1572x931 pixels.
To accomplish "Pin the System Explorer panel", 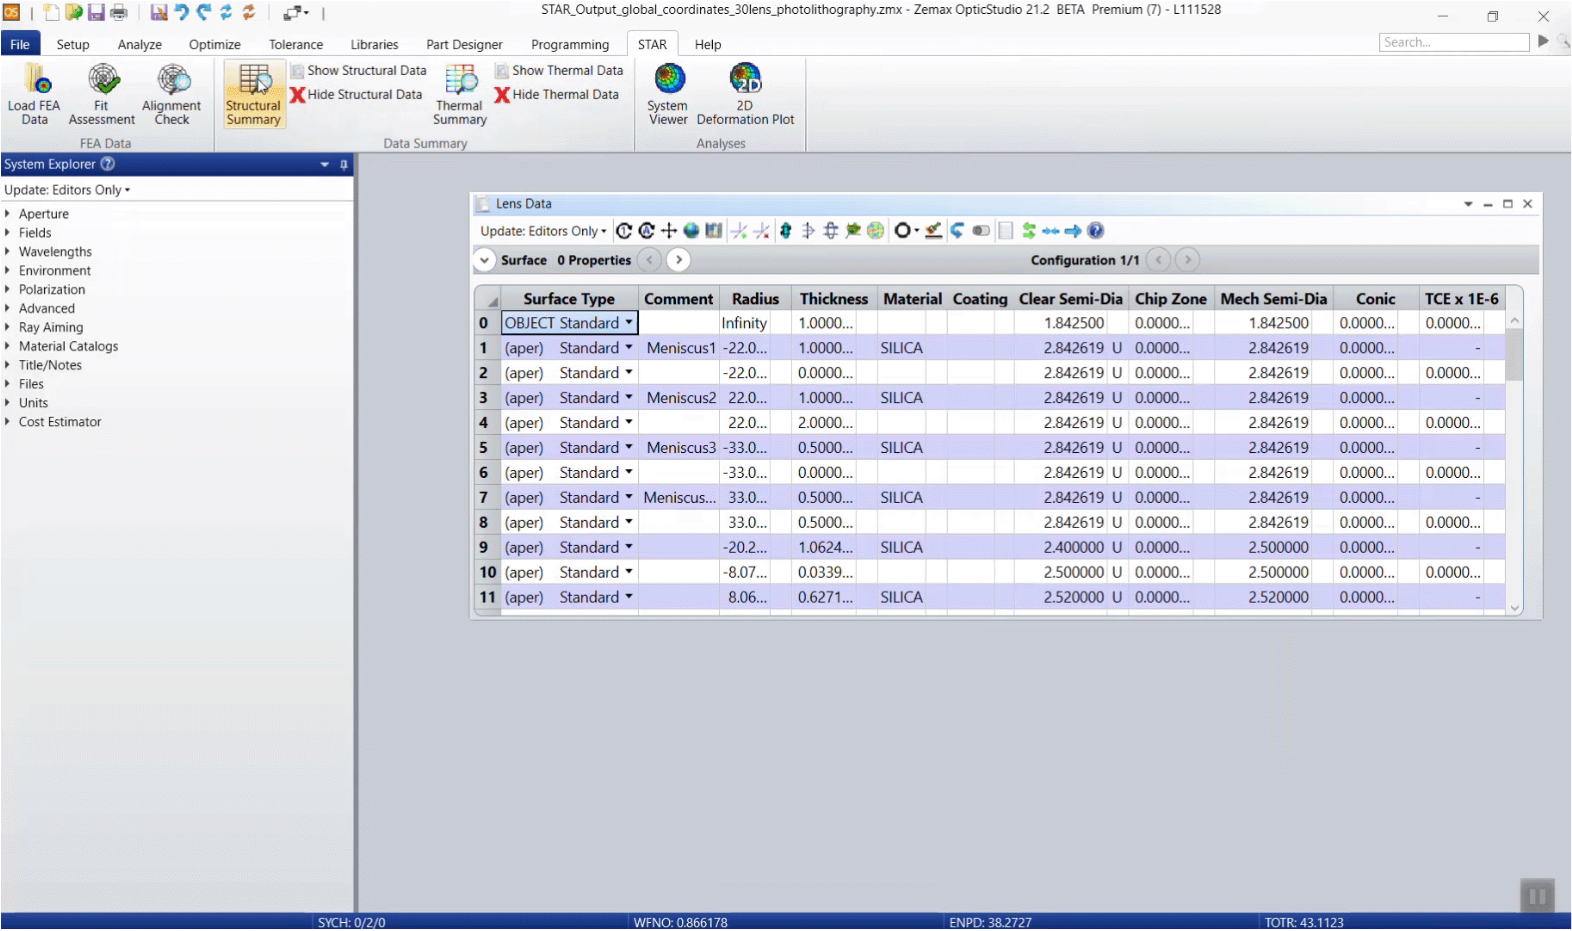I will tap(344, 165).
